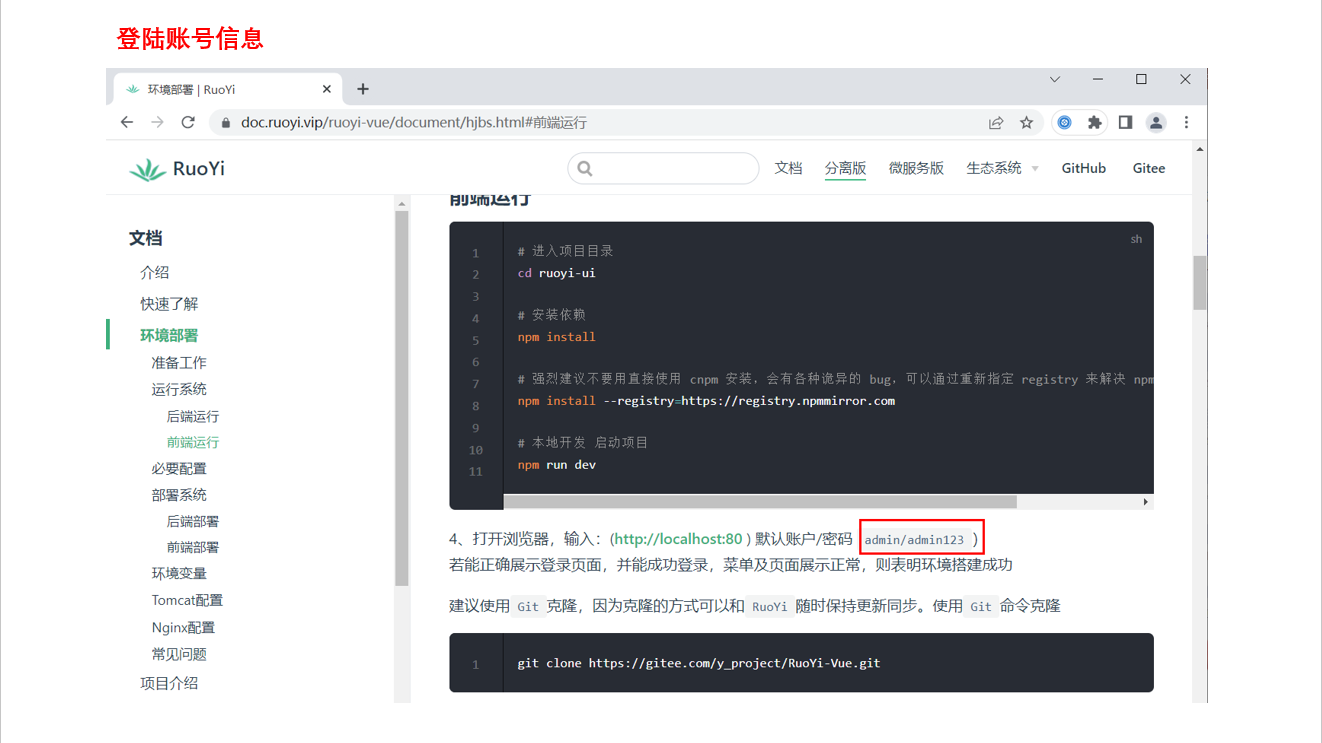Open the 微服务版 nav item
The height and width of the screenshot is (743, 1322).
pyautogui.click(x=916, y=168)
